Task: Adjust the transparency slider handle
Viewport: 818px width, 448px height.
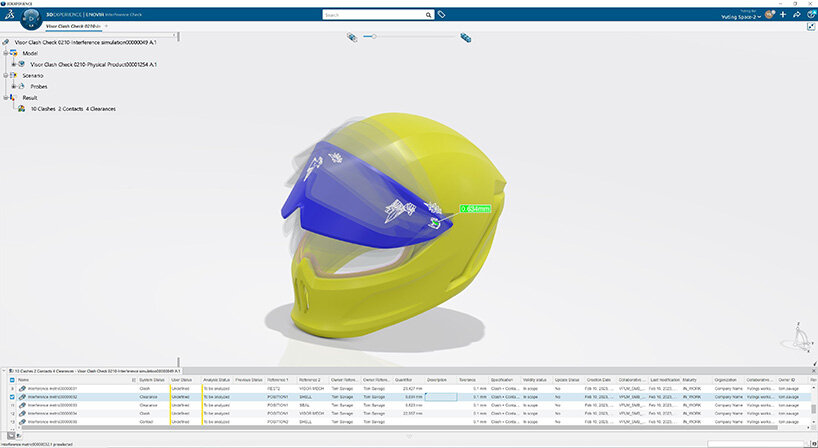Action: click(375, 37)
